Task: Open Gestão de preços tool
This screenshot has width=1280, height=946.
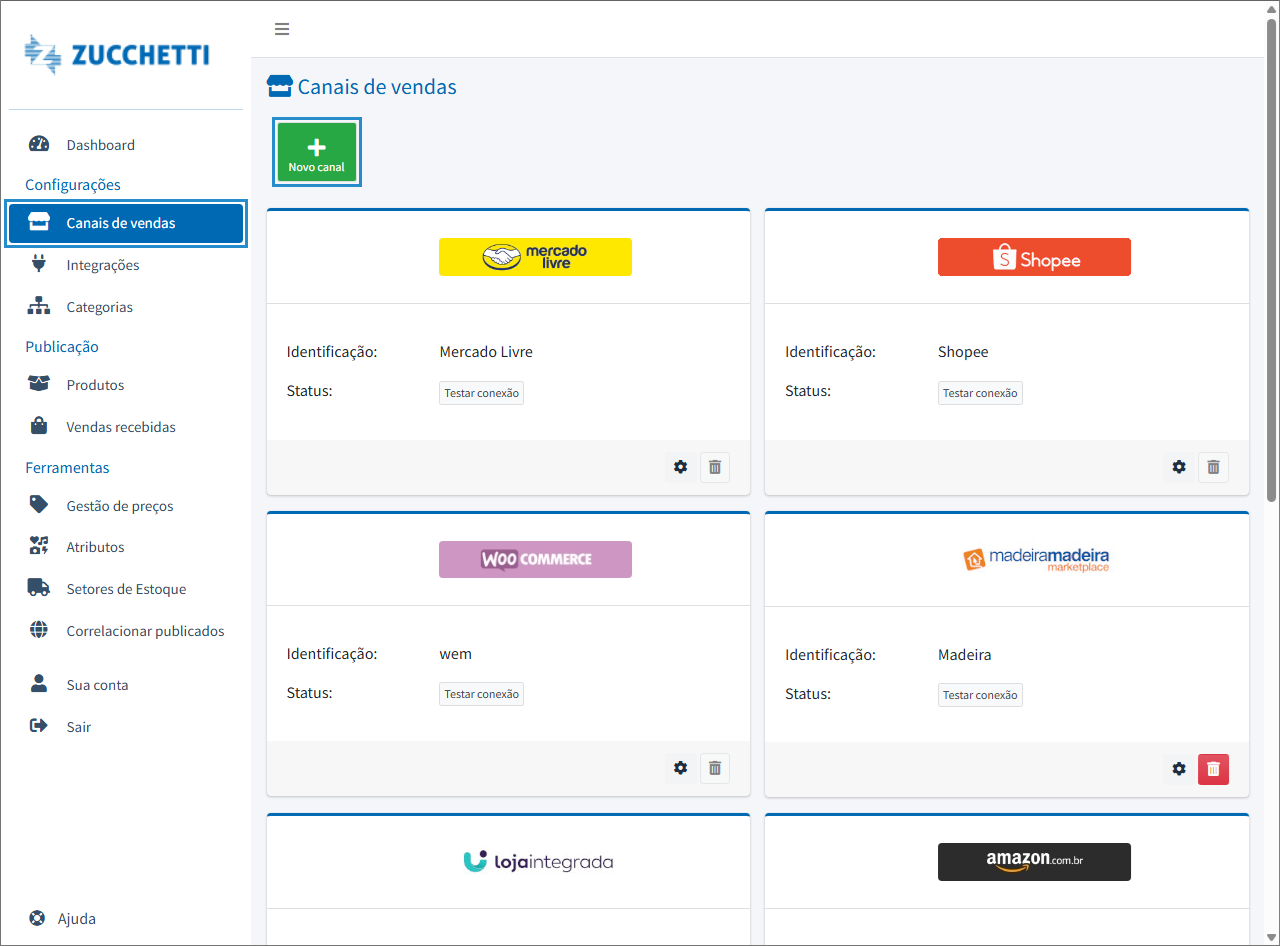Action: pyautogui.click(x=119, y=506)
